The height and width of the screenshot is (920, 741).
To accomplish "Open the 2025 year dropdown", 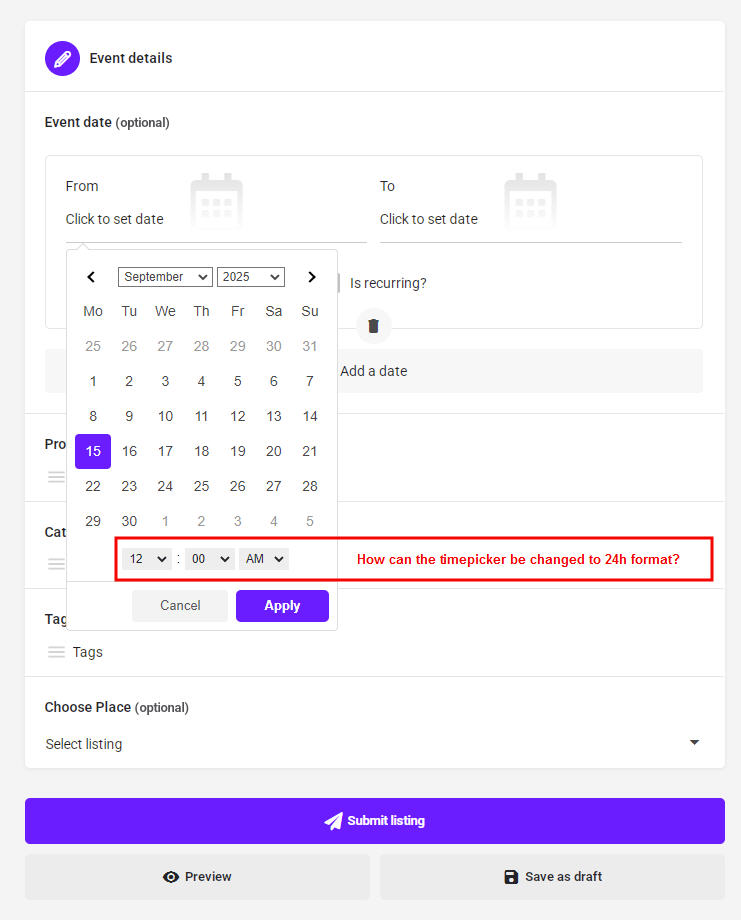I will [251, 277].
